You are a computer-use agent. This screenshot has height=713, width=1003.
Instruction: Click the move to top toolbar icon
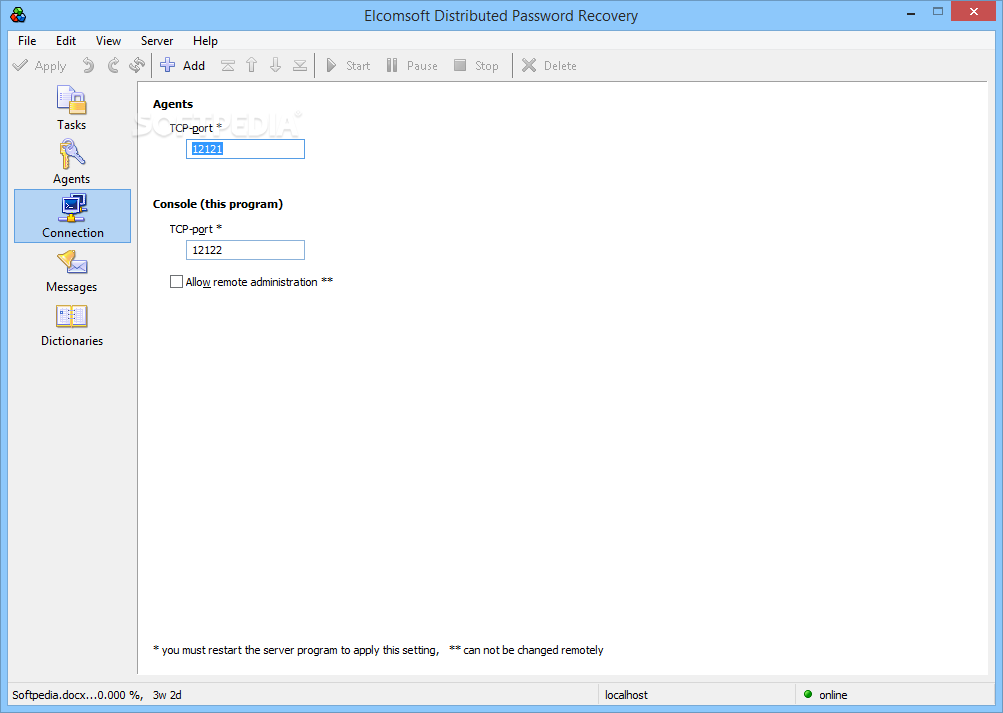coord(228,66)
